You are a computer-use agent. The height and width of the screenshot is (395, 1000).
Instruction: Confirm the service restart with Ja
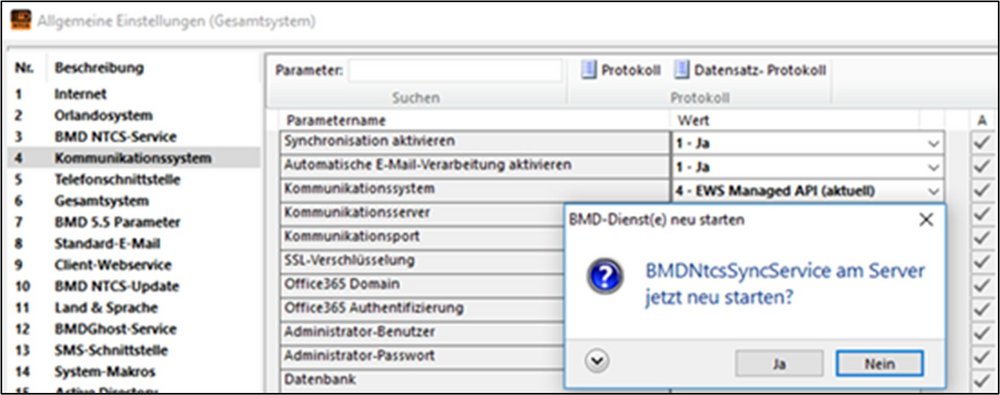[779, 364]
